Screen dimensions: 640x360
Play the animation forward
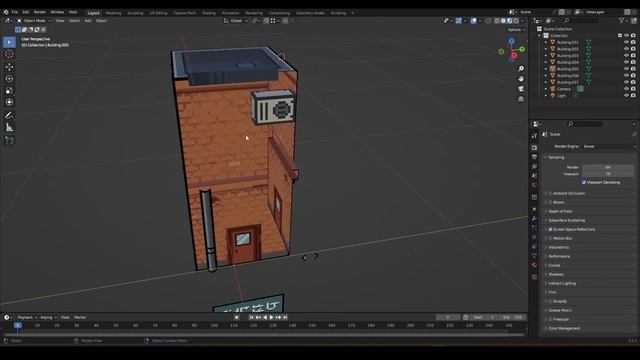271,317
